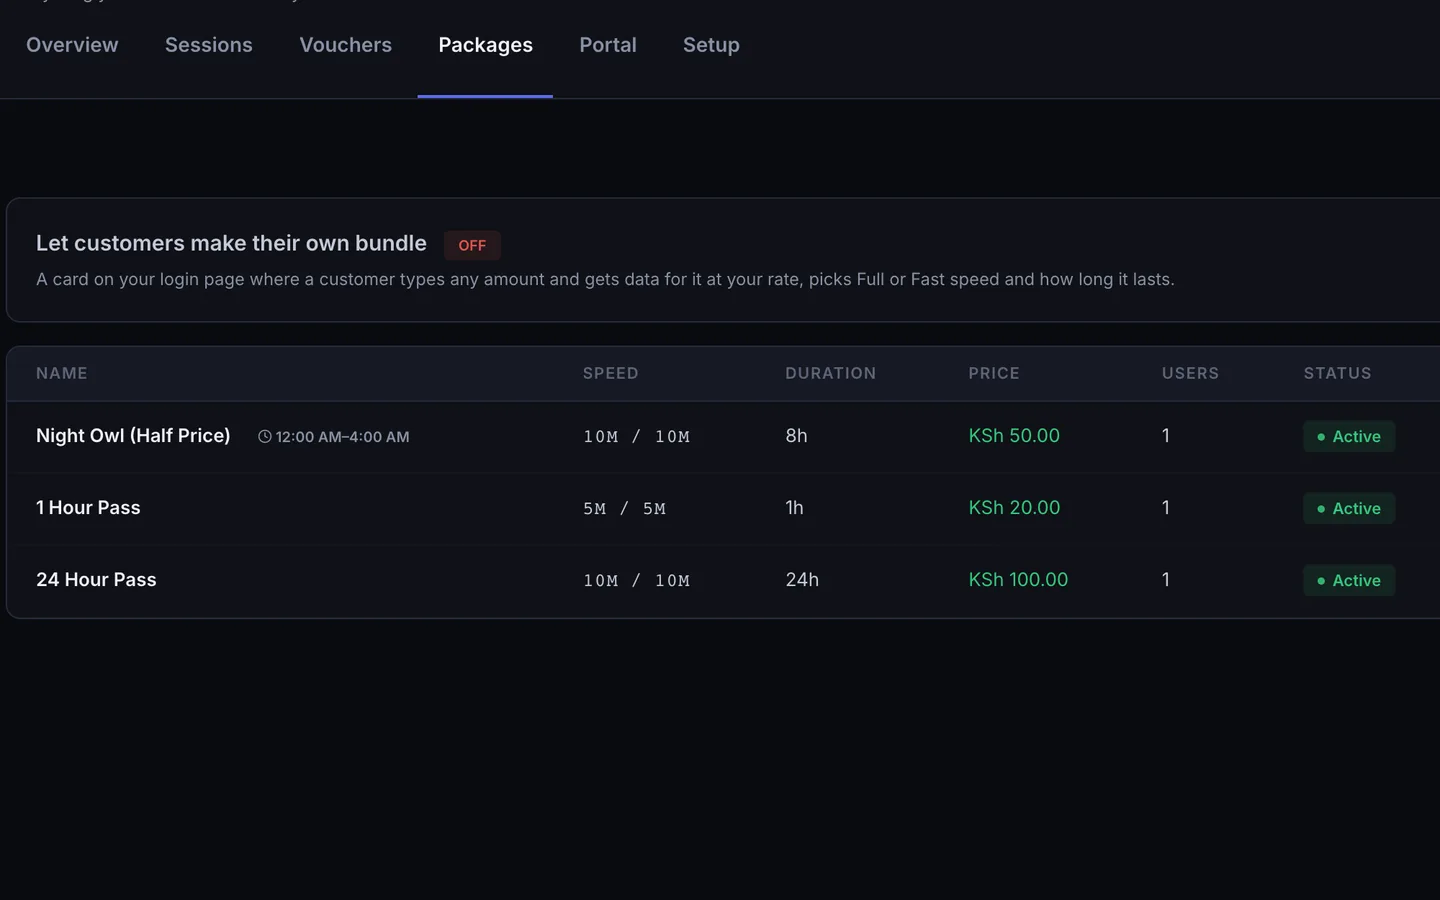This screenshot has height=900, width=1440.
Task: Click the users count for 24 Hour Pass
Action: [x=1166, y=579]
